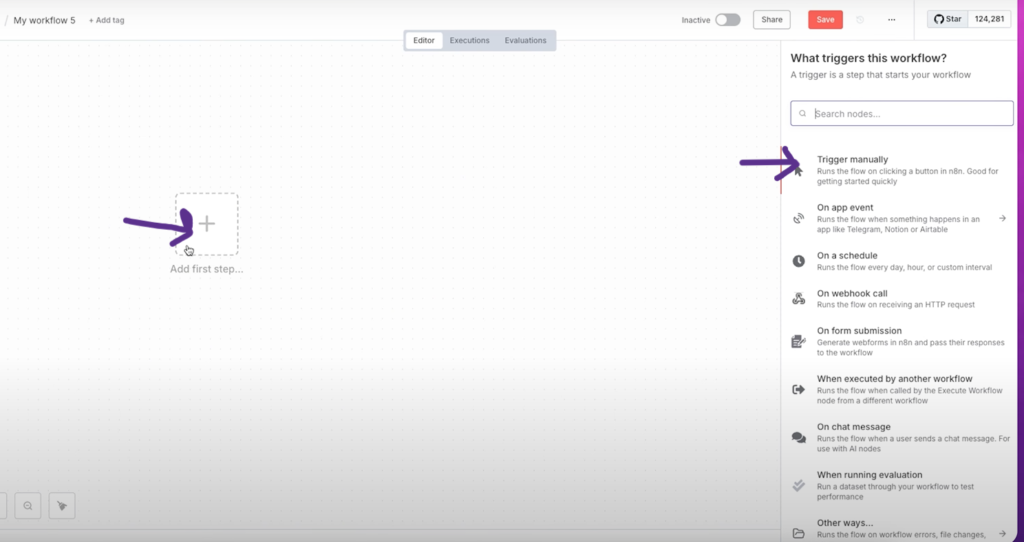The image size is (1024, 542).
Task: Switch to the Evaluations tab
Action: pyautogui.click(x=525, y=40)
